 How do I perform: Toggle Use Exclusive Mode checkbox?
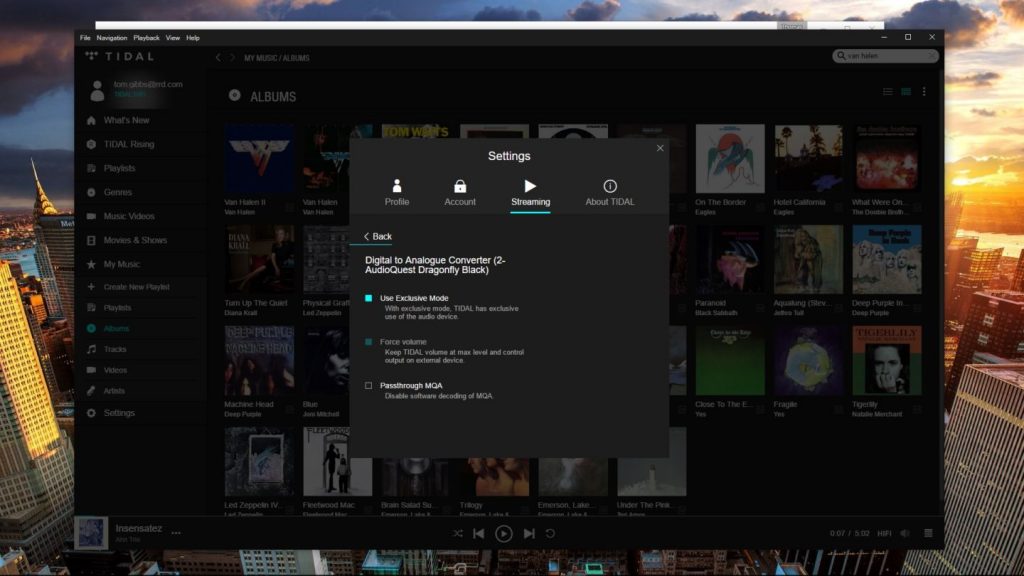368,298
